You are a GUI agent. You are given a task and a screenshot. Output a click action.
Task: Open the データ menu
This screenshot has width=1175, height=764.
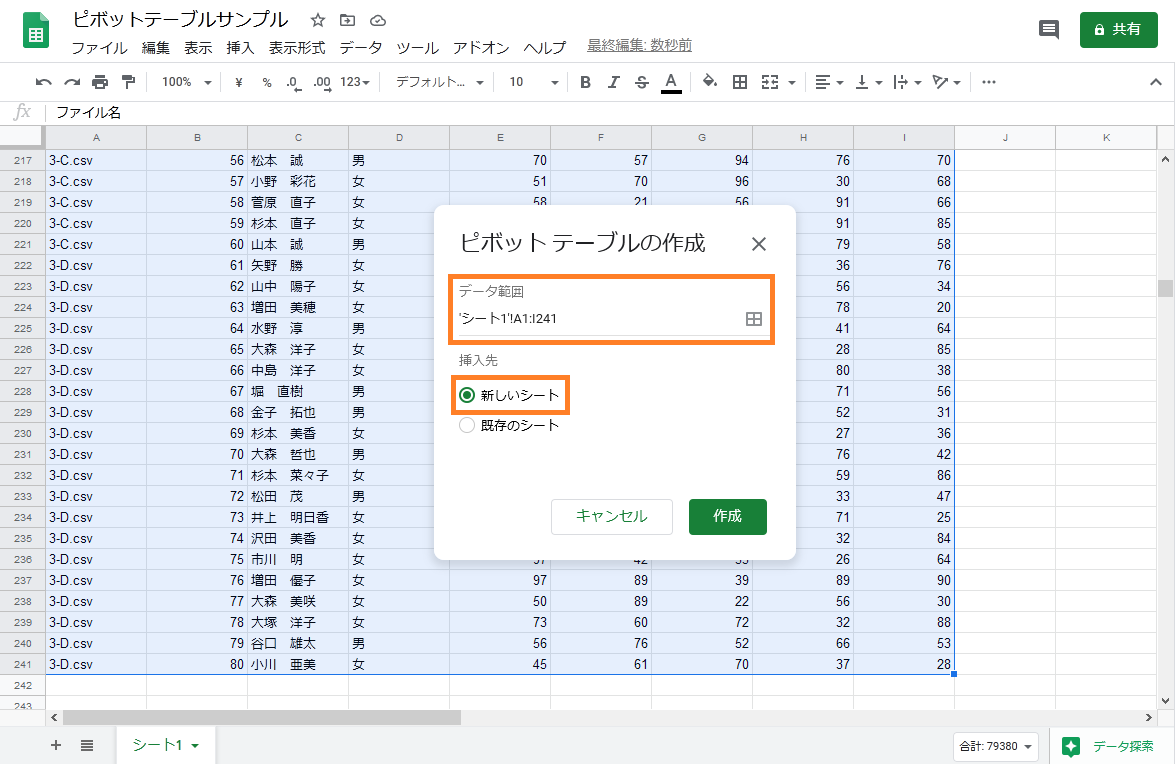[x=360, y=47]
